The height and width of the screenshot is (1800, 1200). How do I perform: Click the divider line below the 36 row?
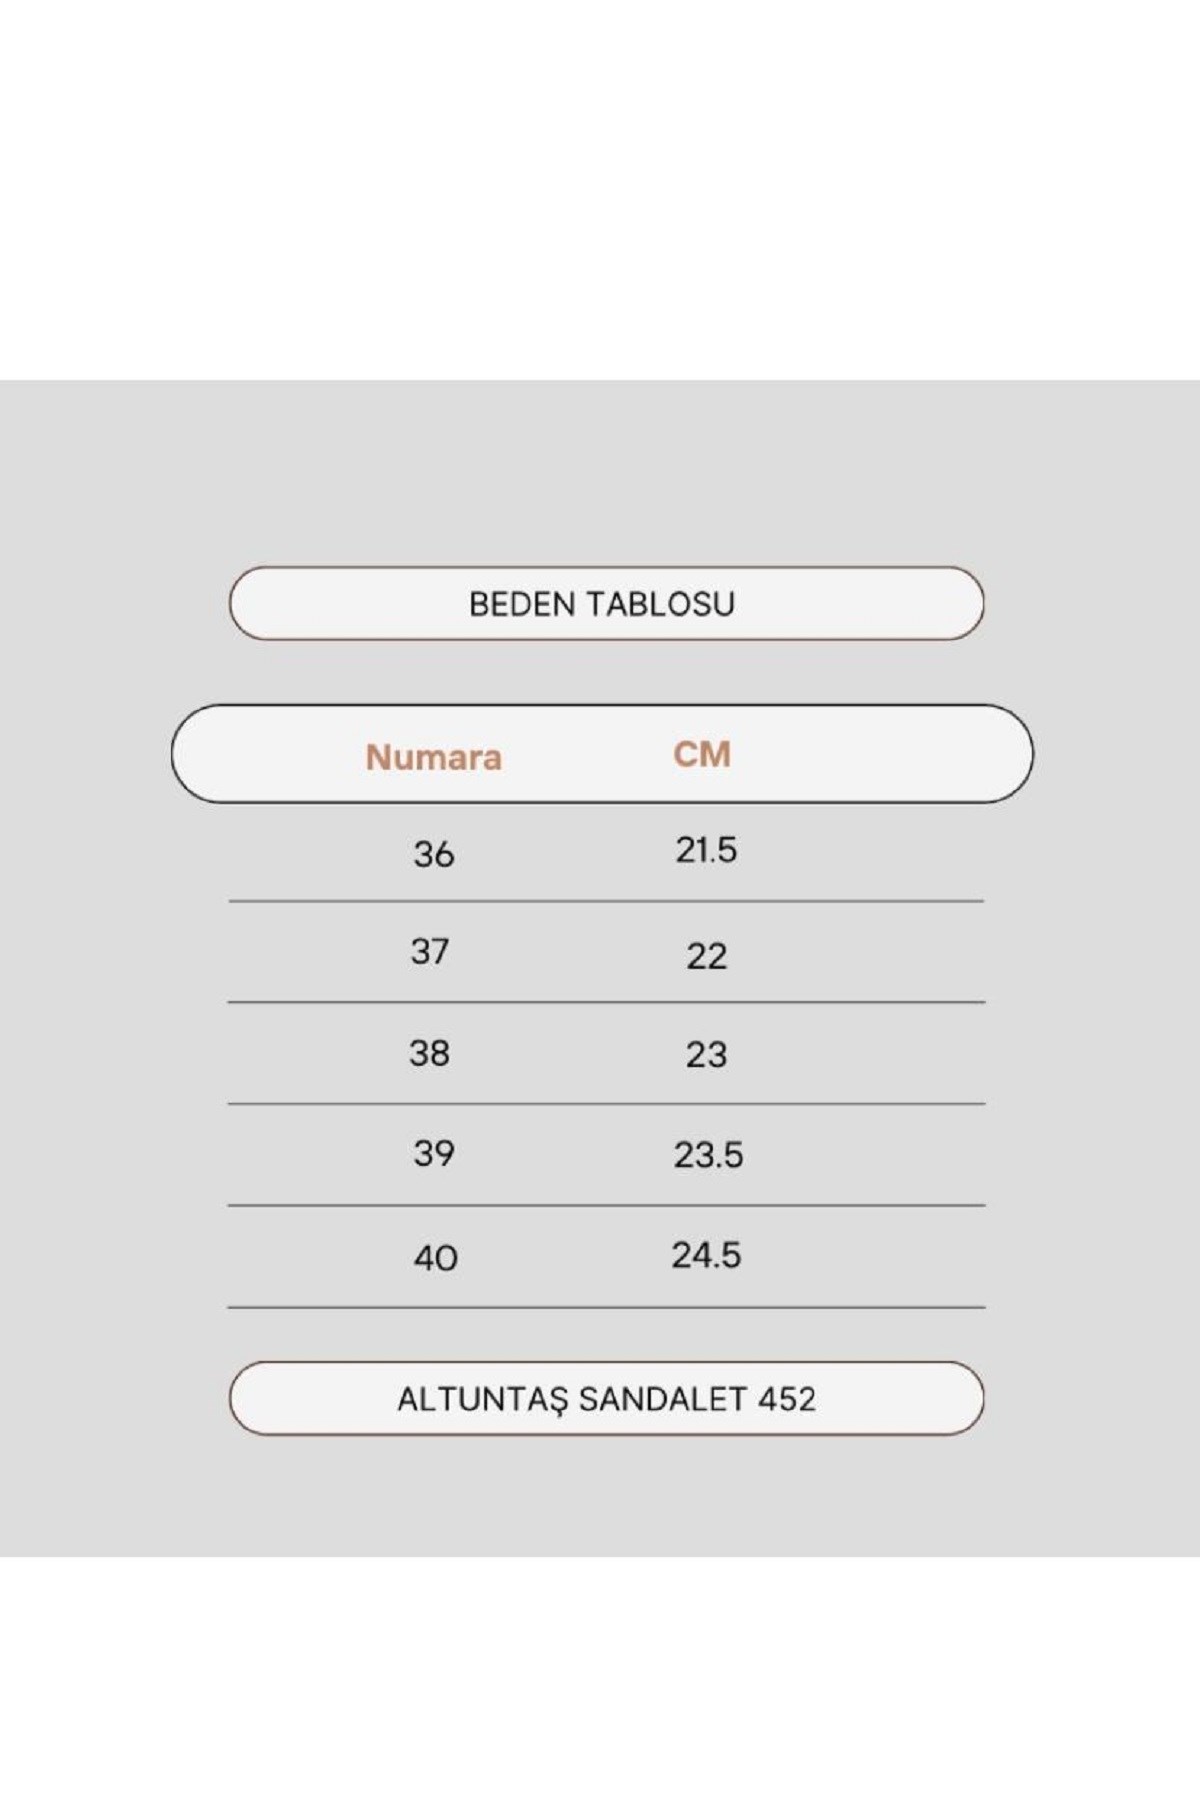click(606, 901)
